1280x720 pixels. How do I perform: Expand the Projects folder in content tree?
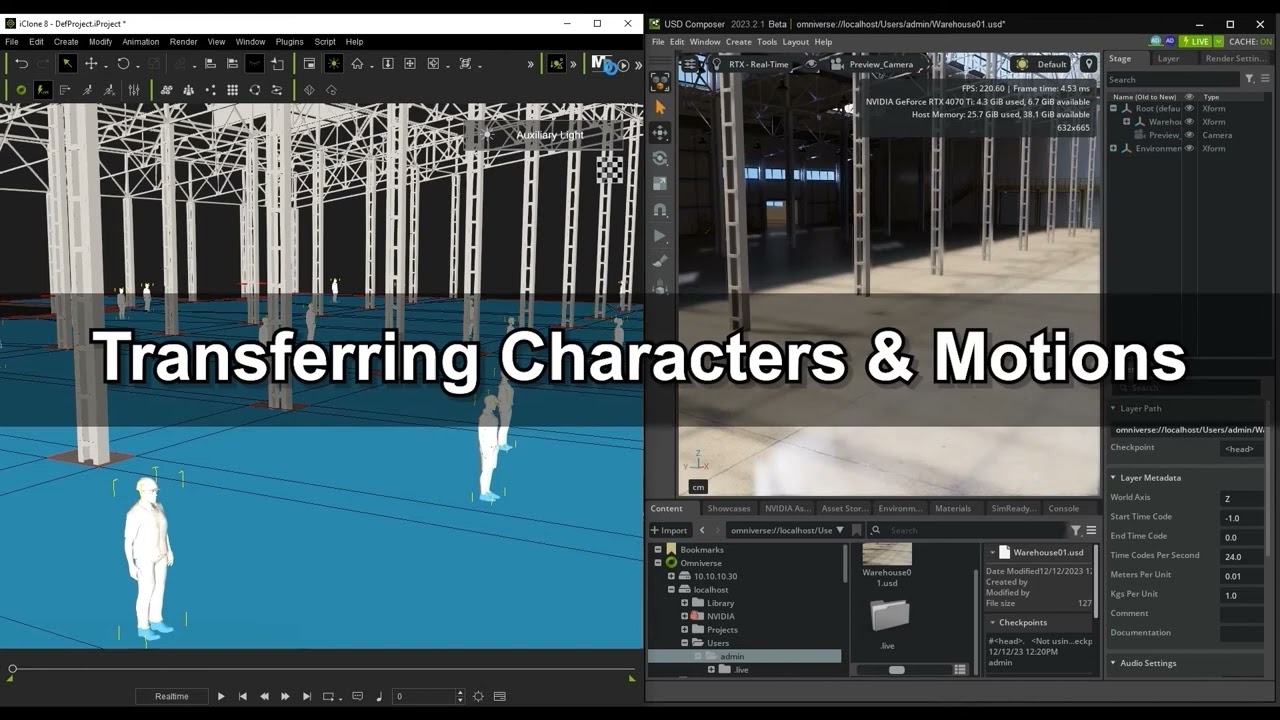(685, 629)
